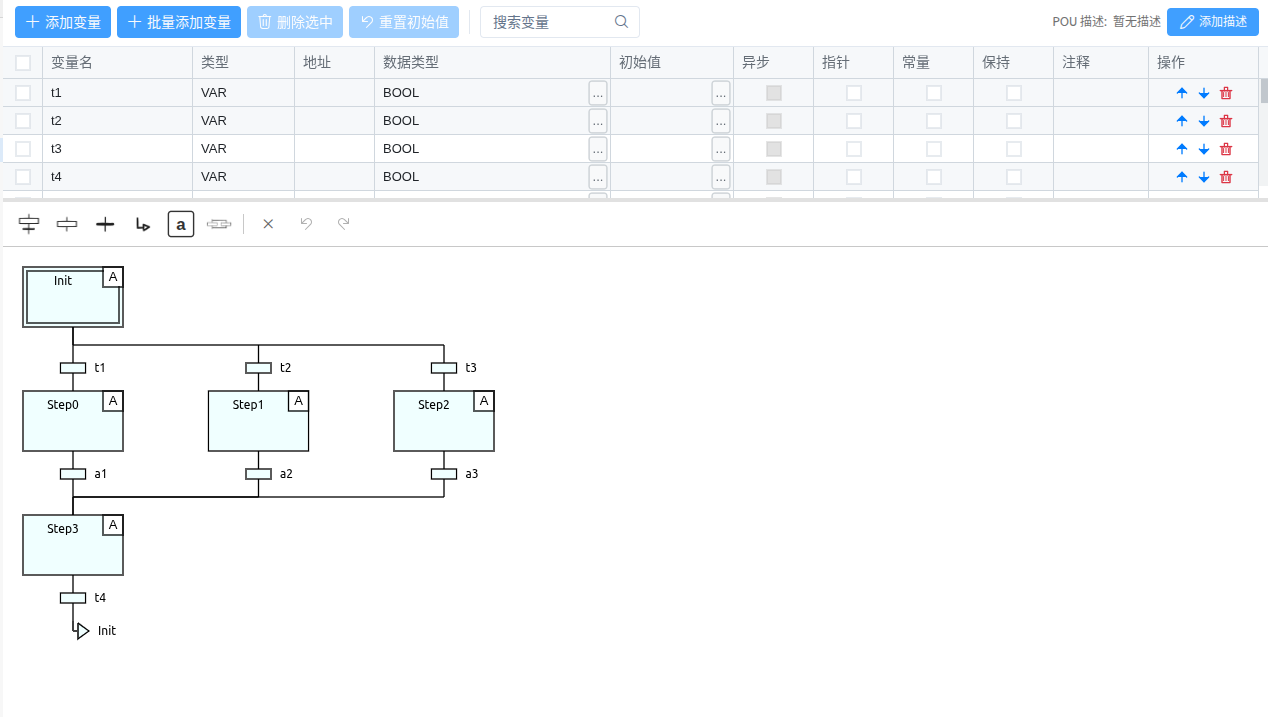Click the 重置初始值 button
The height and width of the screenshot is (717, 1268).
point(404,22)
